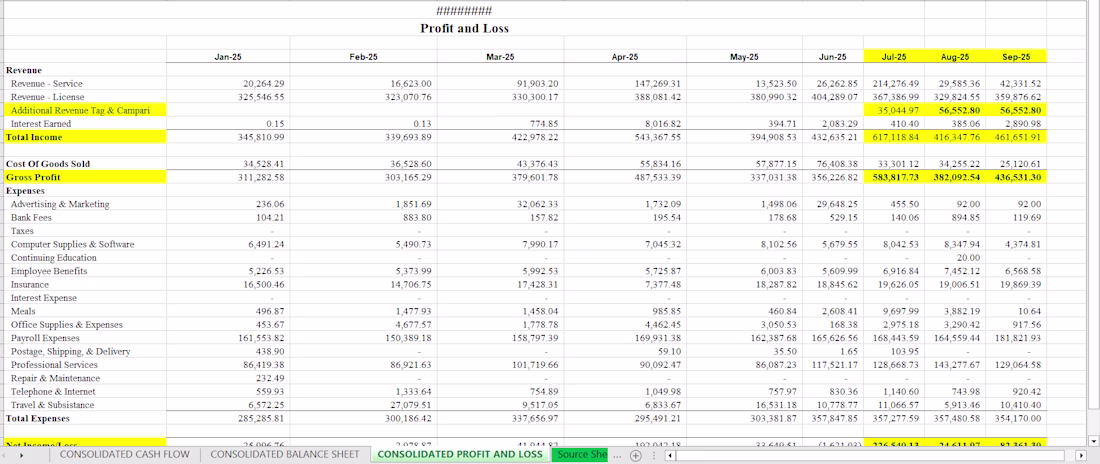The height and width of the screenshot is (464, 1100).
Task: Select the highlighted Sep-25 header
Action: tap(1016, 57)
